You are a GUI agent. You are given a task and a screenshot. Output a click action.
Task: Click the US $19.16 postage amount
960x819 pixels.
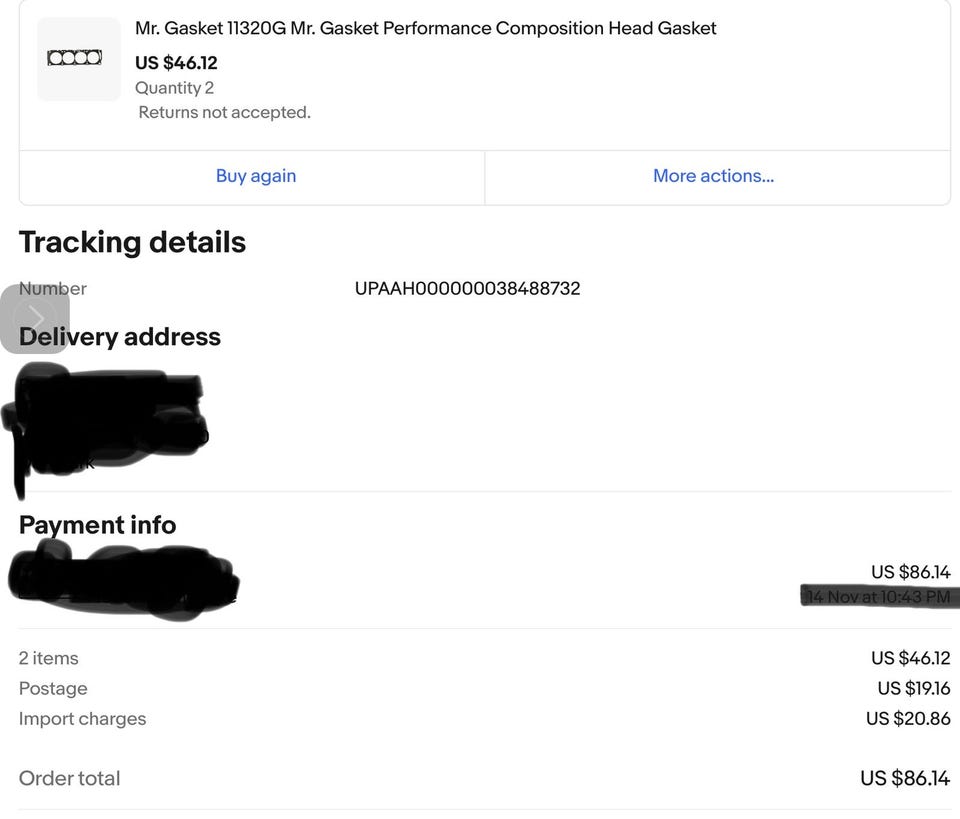(x=913, y=689)
